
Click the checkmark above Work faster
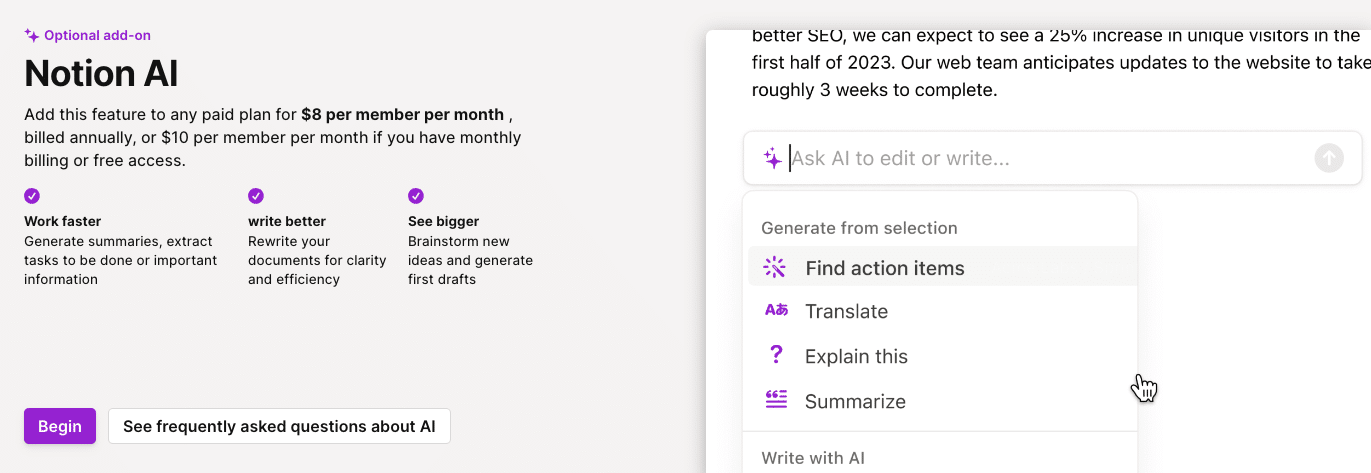pyautogui.click(x=32, y=196)
